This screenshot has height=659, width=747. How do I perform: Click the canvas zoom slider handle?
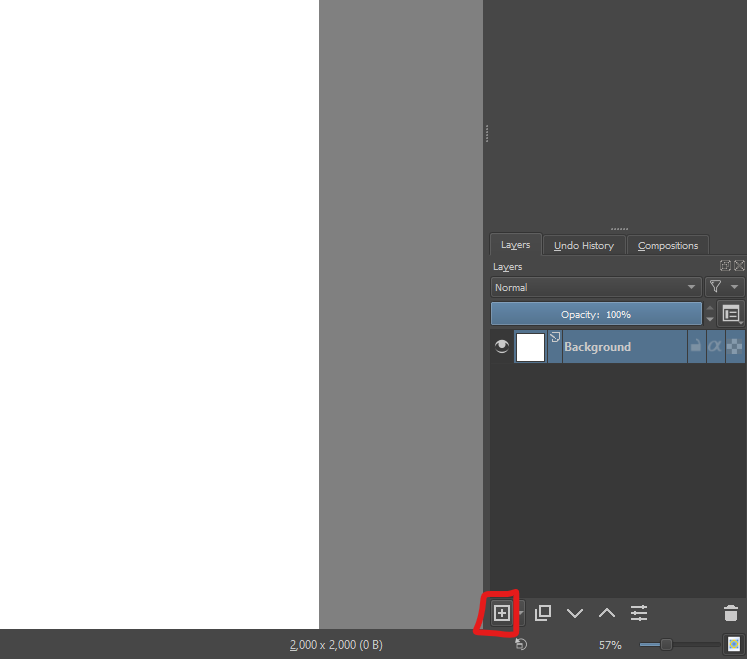coord(666,645)
